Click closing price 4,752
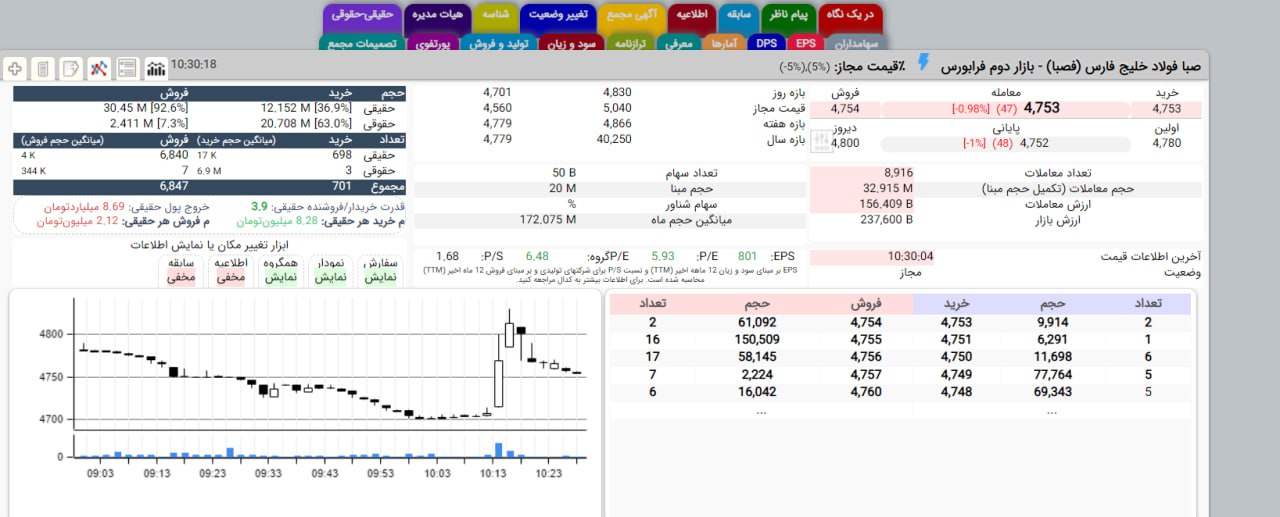 tap(1034, 143)
